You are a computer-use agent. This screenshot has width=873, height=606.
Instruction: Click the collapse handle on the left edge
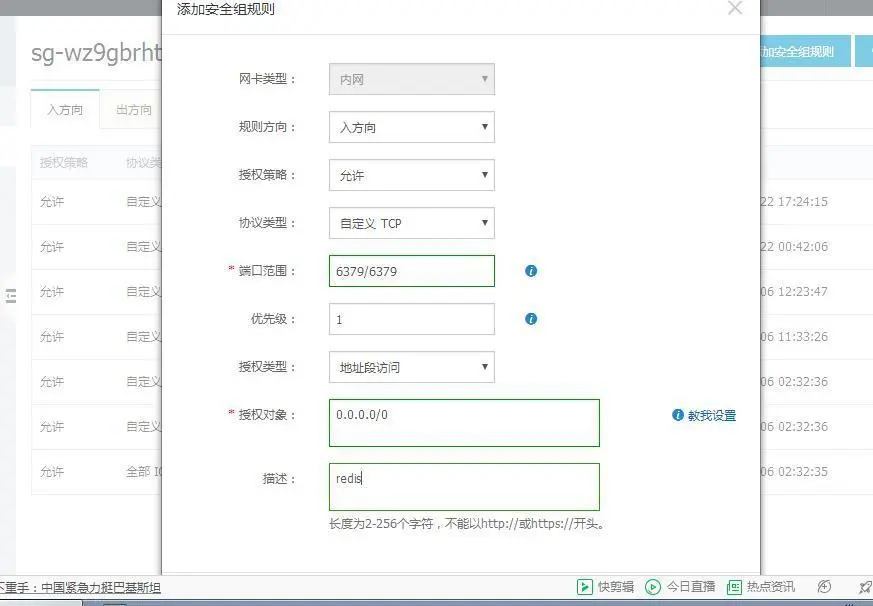point(13,296)
